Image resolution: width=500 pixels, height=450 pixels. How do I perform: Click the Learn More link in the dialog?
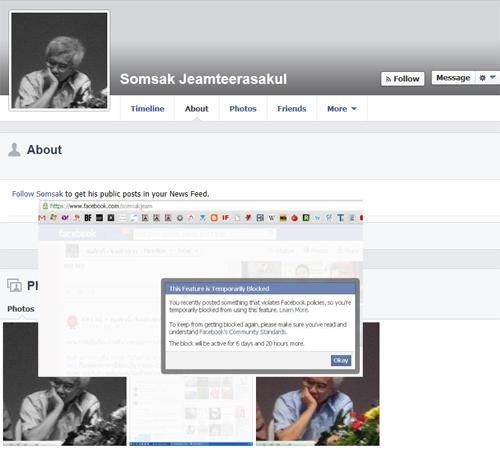coord(294,310)
